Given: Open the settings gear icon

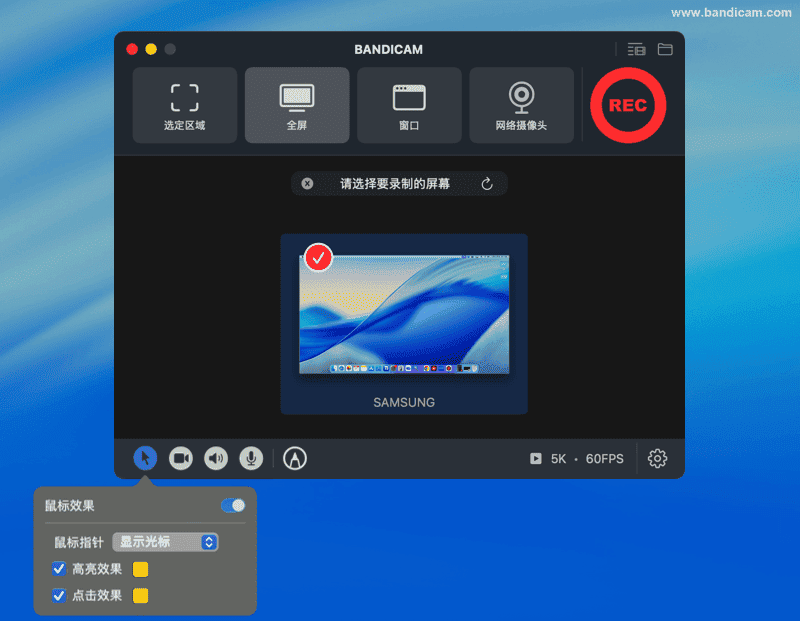Looking at the screenshot, I should (x=657, y=458).
